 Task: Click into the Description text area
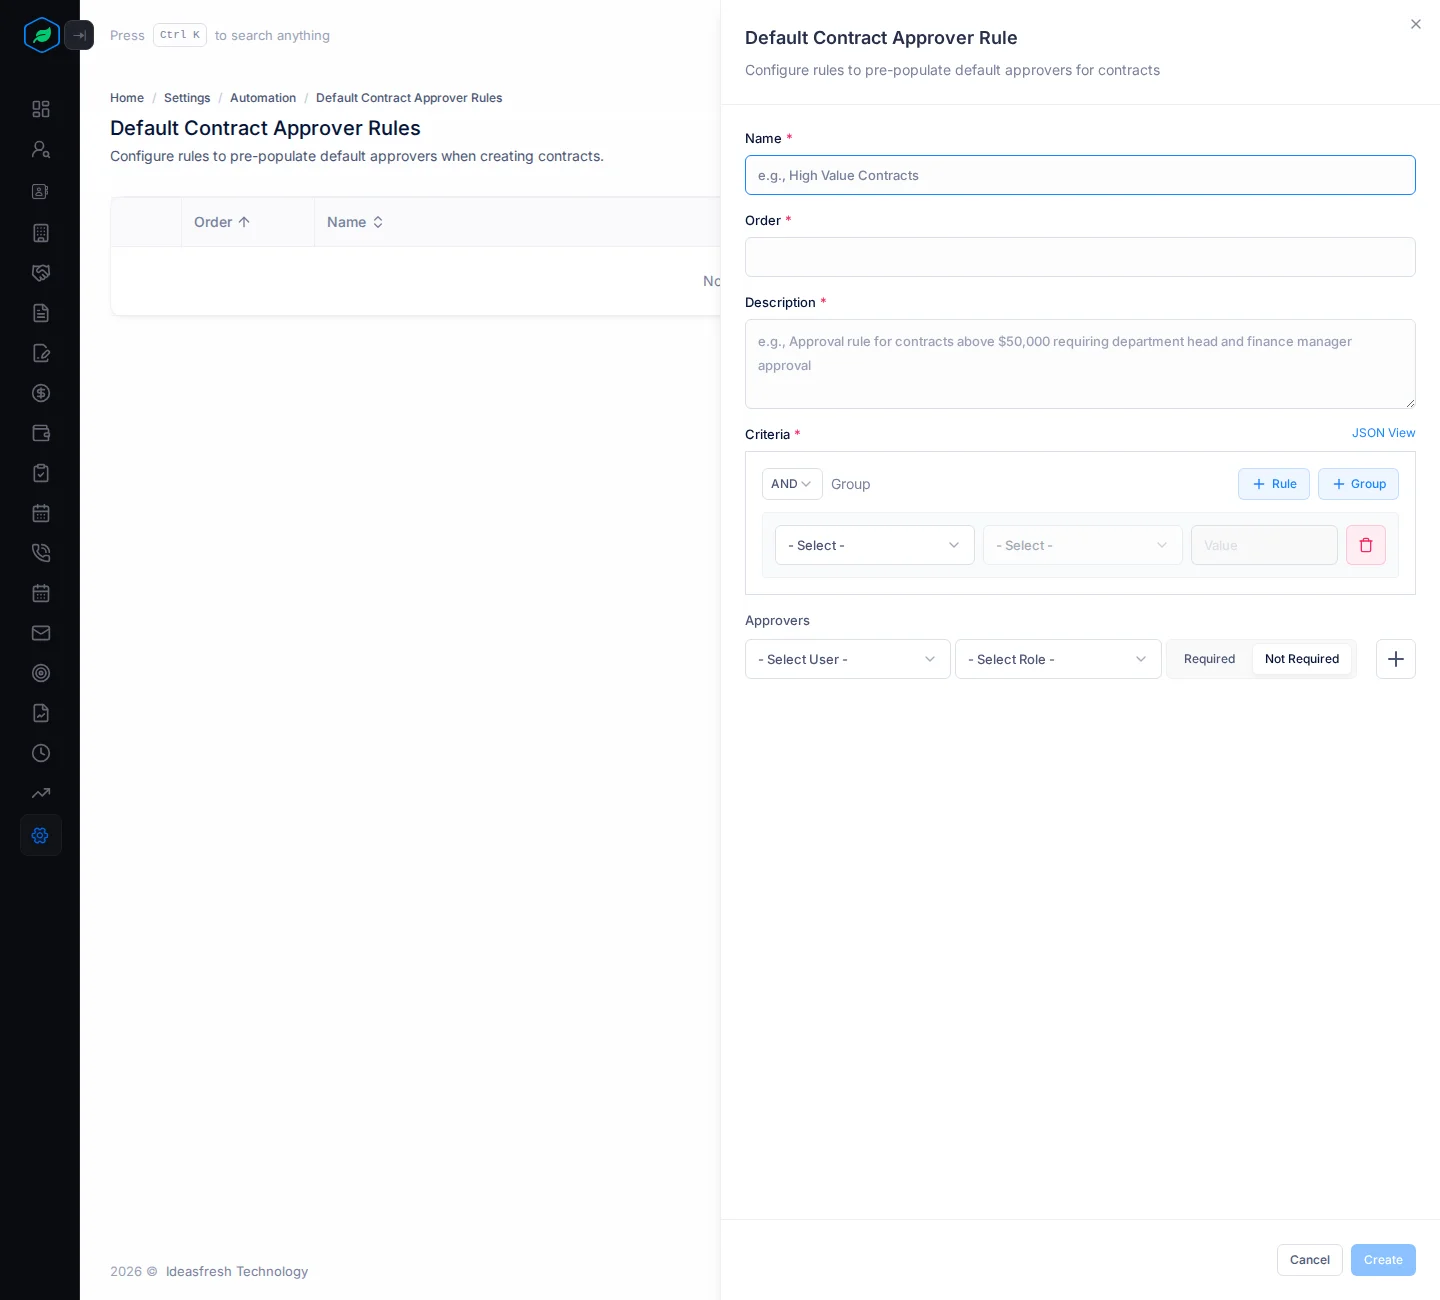pyautogui.click(x=1080, y=364)
